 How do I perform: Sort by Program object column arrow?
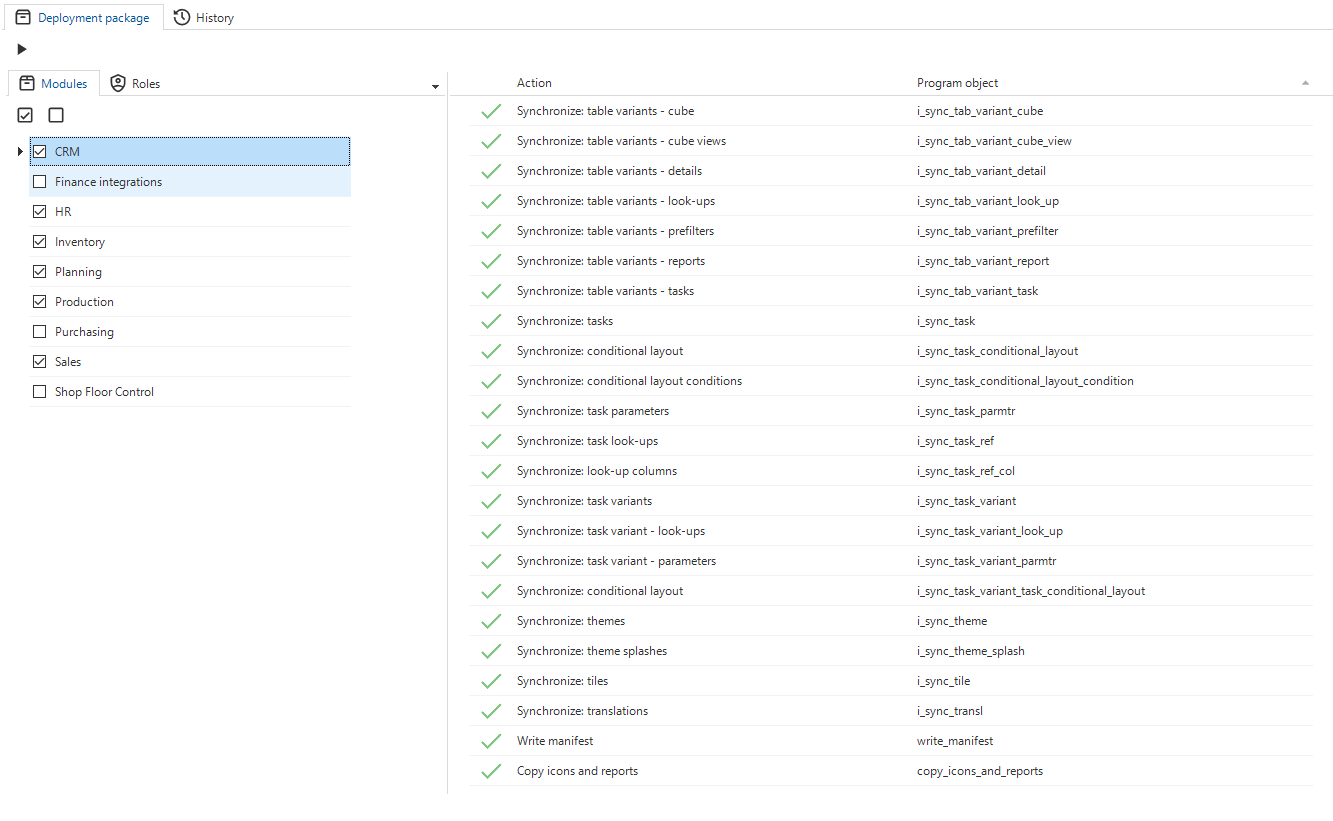click(1305, 83)
